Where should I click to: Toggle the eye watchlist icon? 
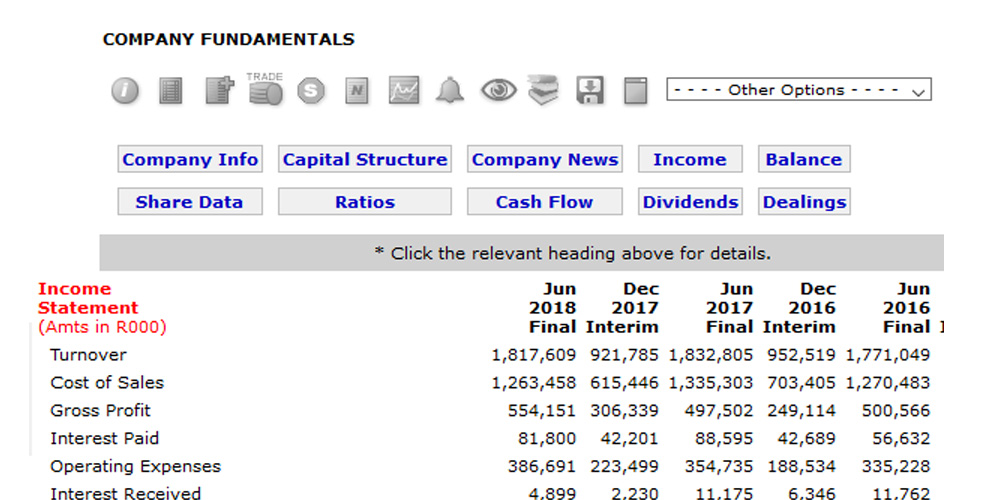(x=498, y=91)
